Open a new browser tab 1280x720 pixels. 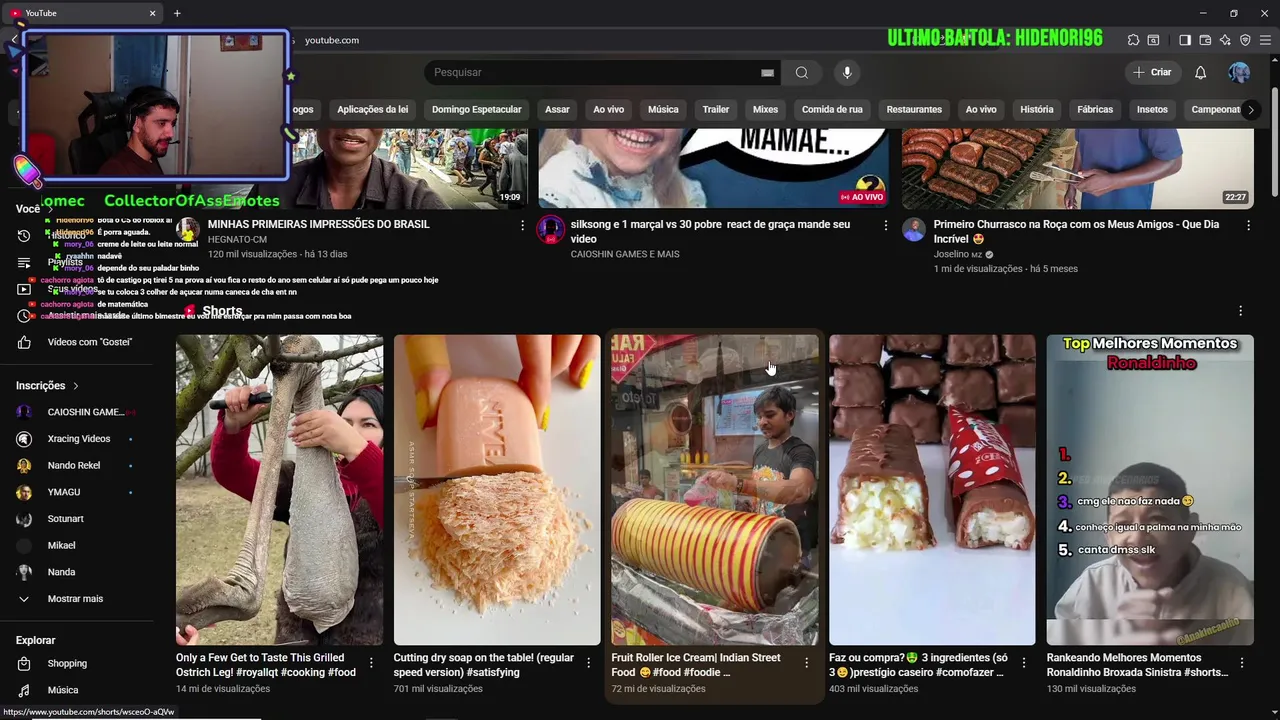coord(177,13)
